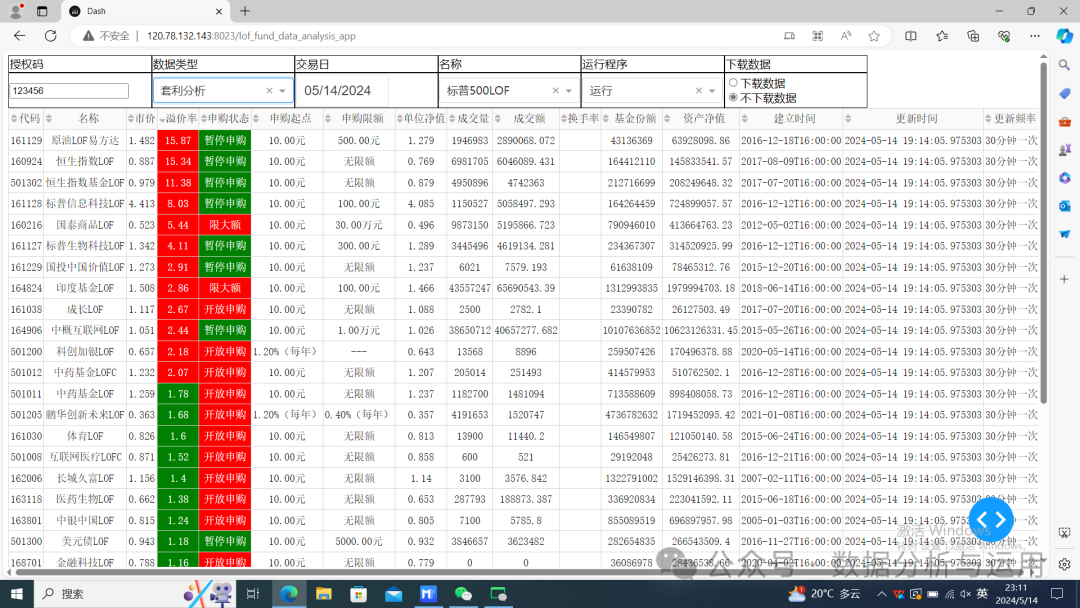1080x608 pixels.
Task: Select cell 鹏华创新未来LOF
Action: click(85, 415)
